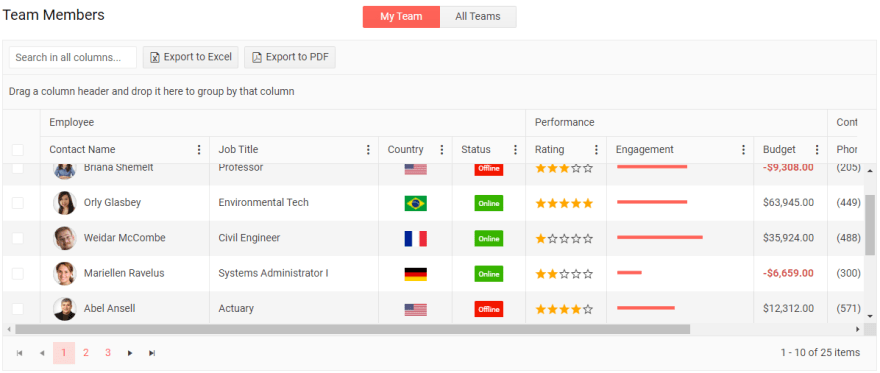Image resolution: width=880 pixels, height=373 pixels.
Task: Click Weidar McCombe's avatar photo
Action: (65, 238)
